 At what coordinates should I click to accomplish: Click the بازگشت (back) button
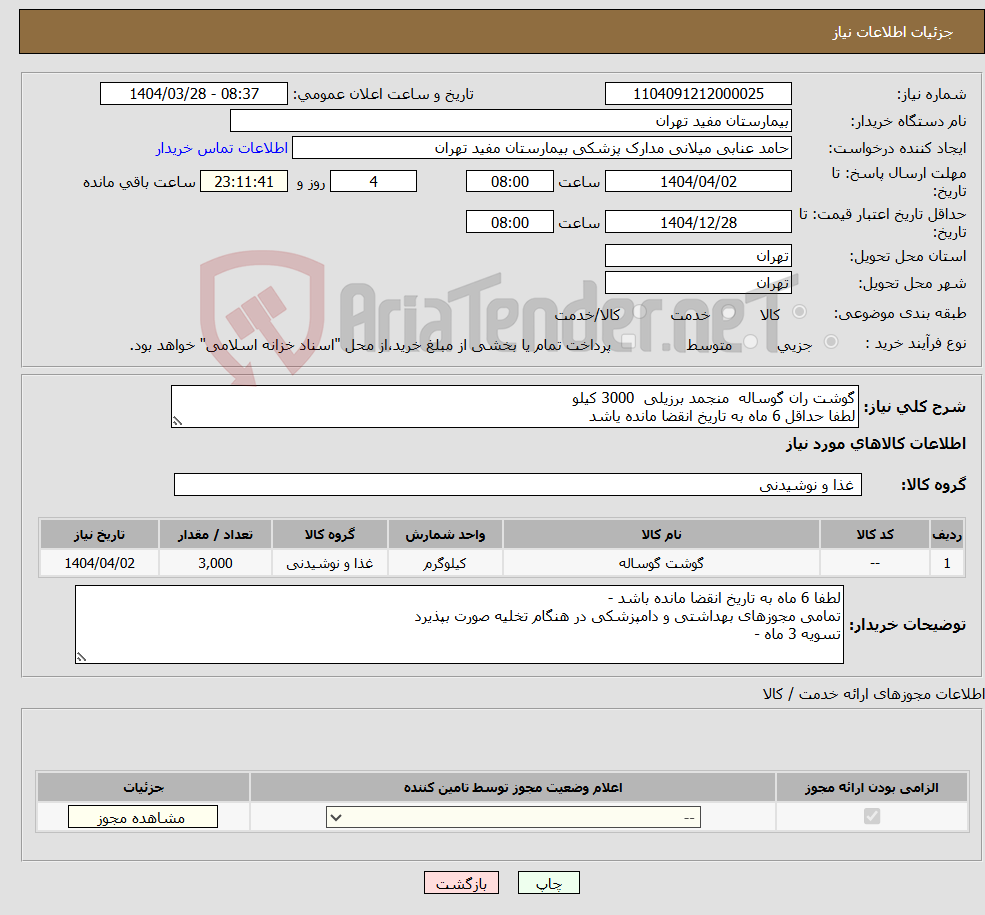tap(461, 883)
